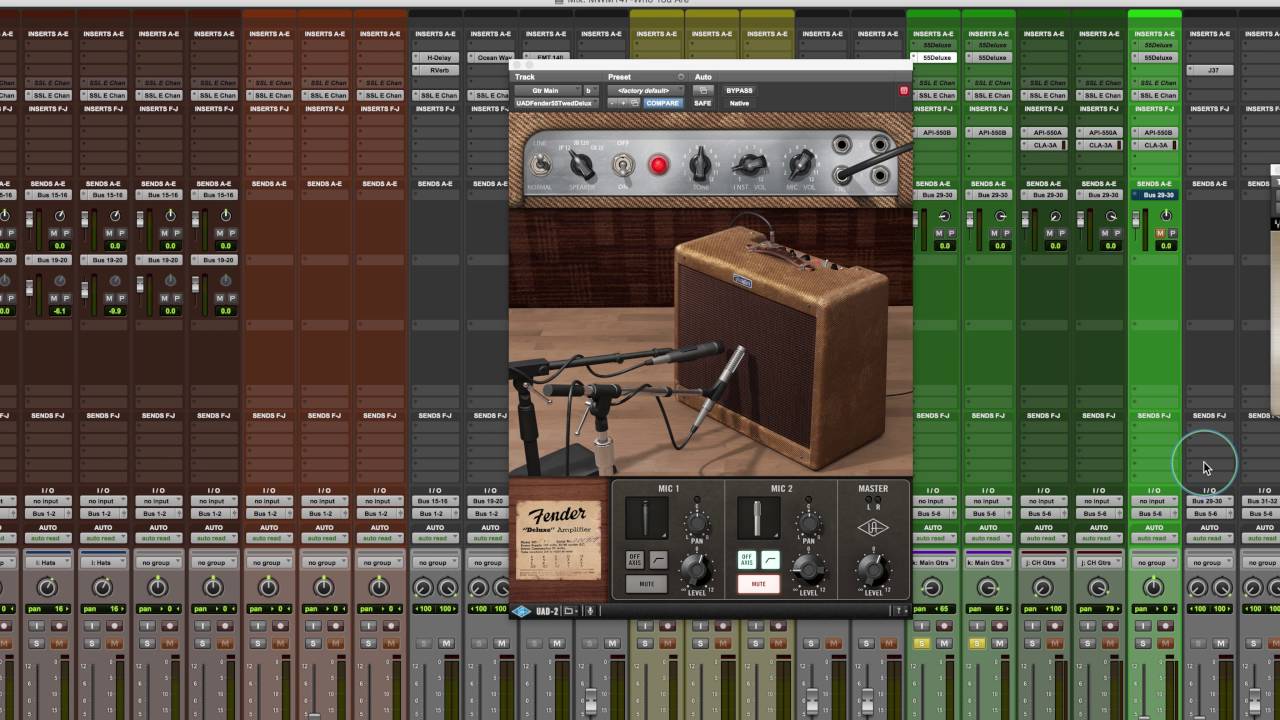The image size is (1280, 720).
Task: Click the Speaker selector knob
Action: [582, 166]
